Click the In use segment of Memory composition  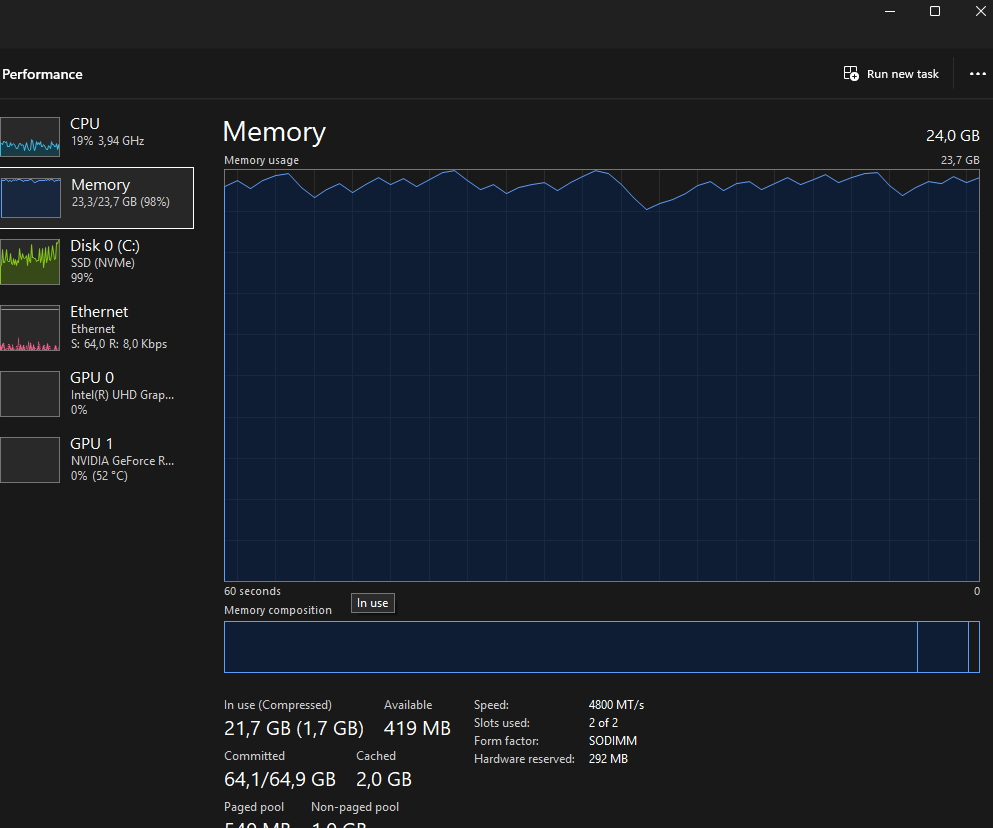[x=570, y=647]
